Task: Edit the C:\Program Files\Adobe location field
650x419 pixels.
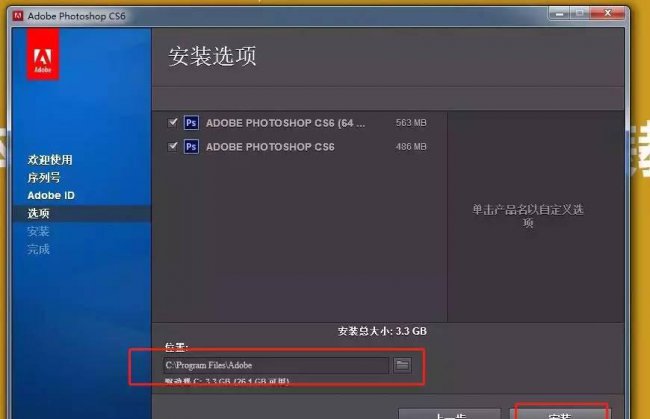Action: (x=276, y=365)
